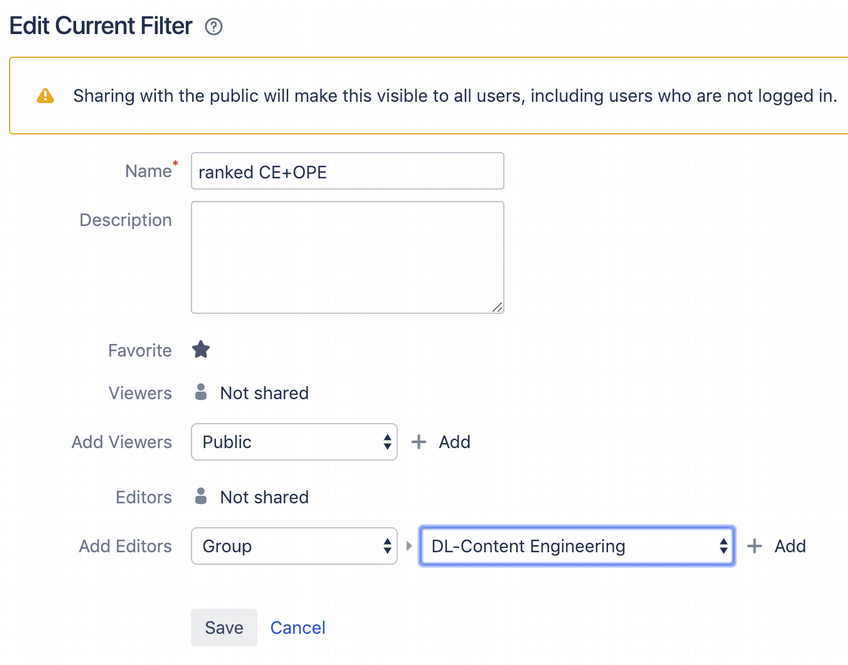This screenshot has width=848, height=665.
Task: Click the plus icon beside the Public dropdown
Action: point(419,442)
